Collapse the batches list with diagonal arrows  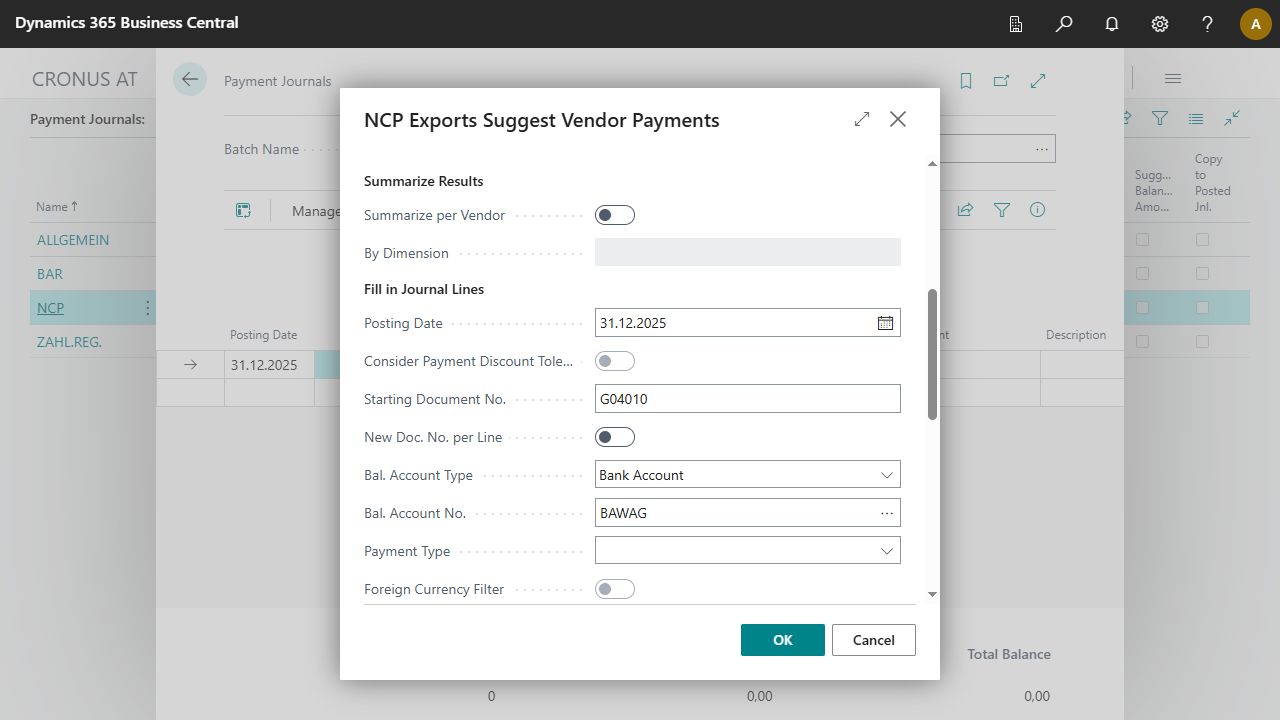[x=1232, y=118]
